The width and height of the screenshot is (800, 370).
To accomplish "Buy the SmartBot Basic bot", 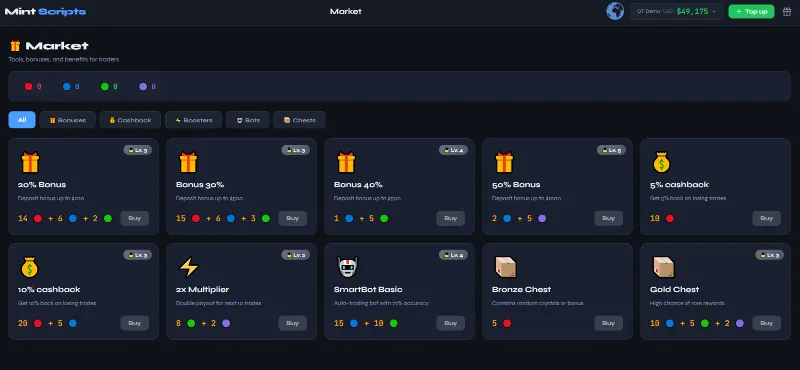I will point(451,323).
